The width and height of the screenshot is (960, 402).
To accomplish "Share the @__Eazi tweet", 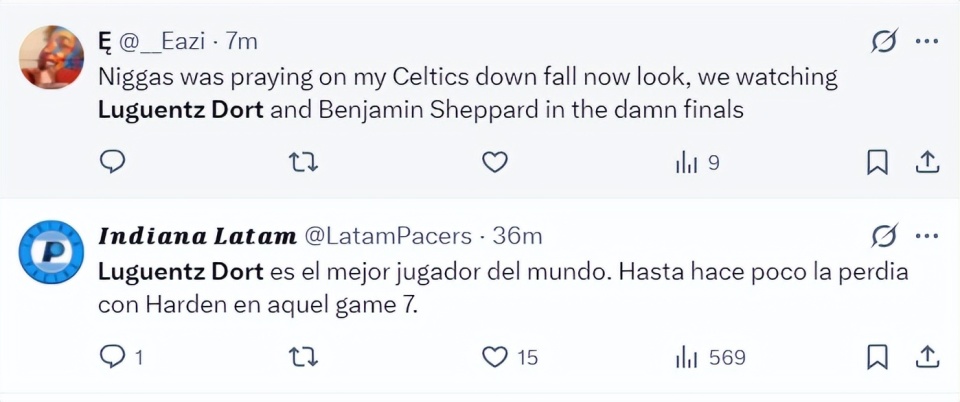I will (x=926, y=162).
